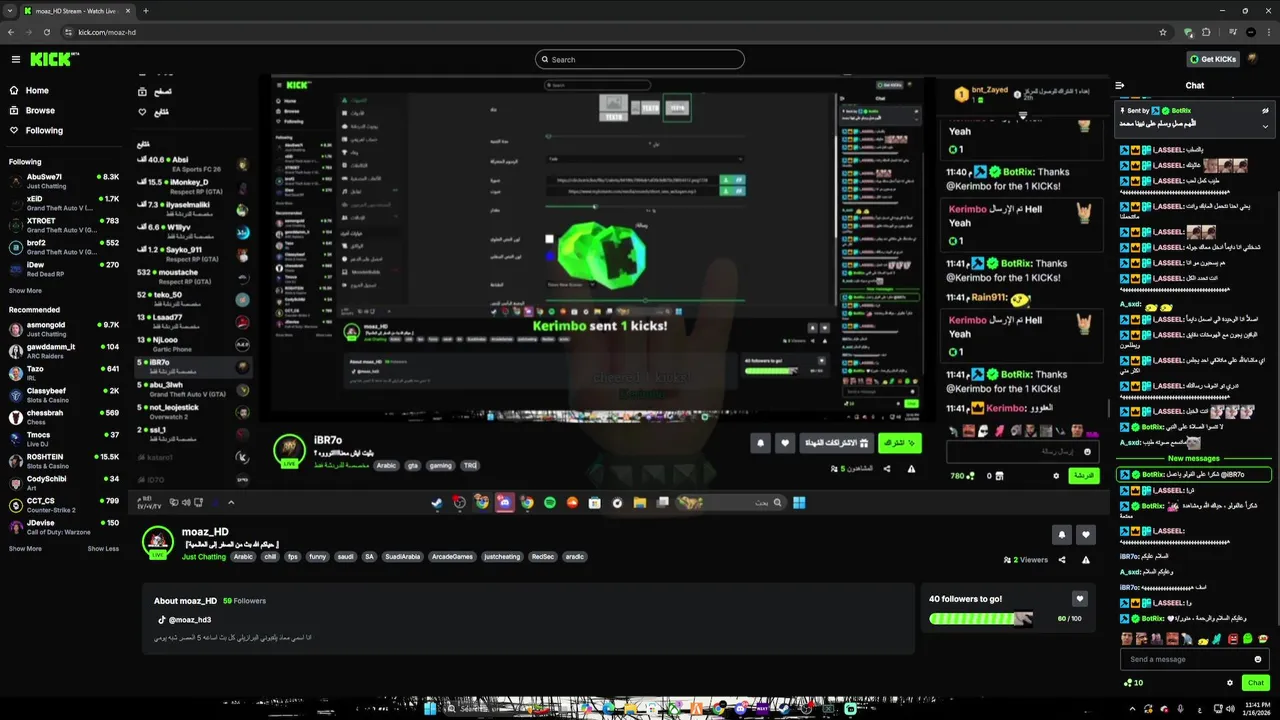Select the fps tag
This screenshot has width=1280, height=720.
[x=293, y=557]
